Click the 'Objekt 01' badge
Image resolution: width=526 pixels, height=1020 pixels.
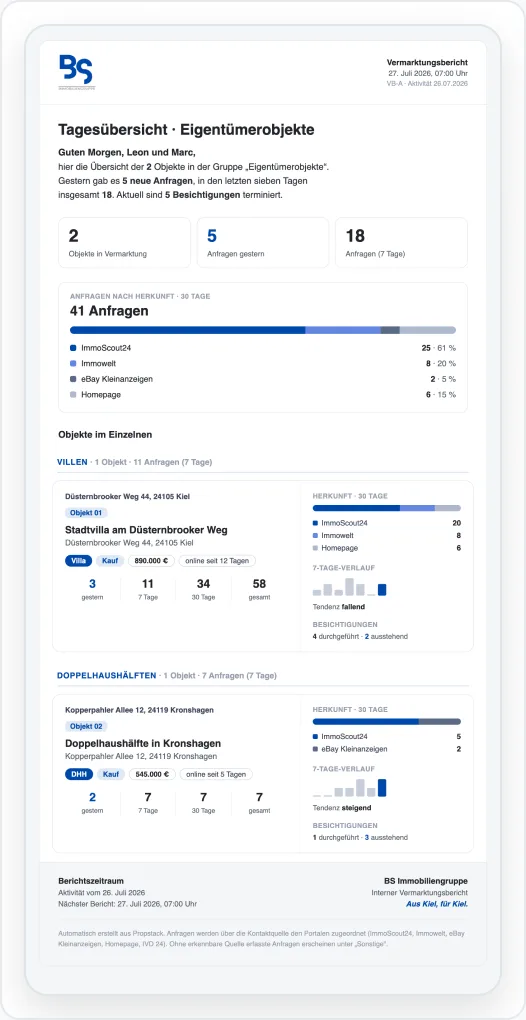(x=86, y=513)
